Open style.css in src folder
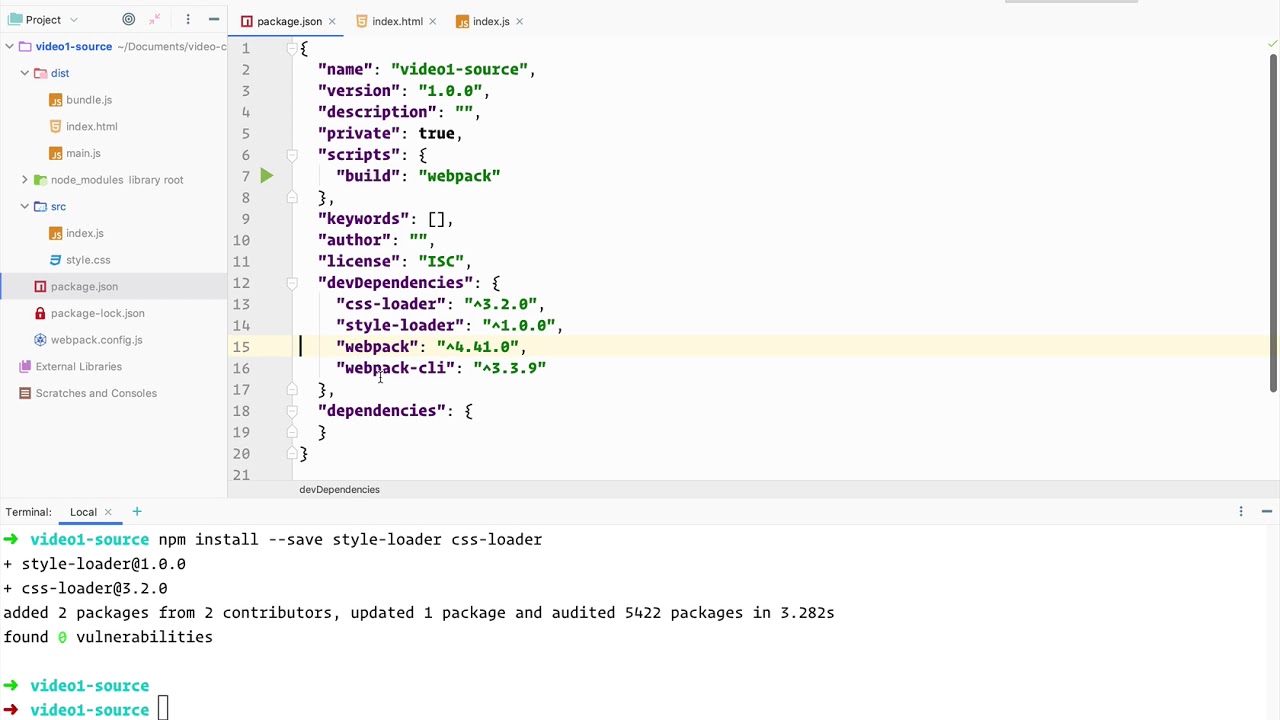Image resolution: width=1280 pixels, height=720 pixels. pyautogui.click(x=88, y=260)
